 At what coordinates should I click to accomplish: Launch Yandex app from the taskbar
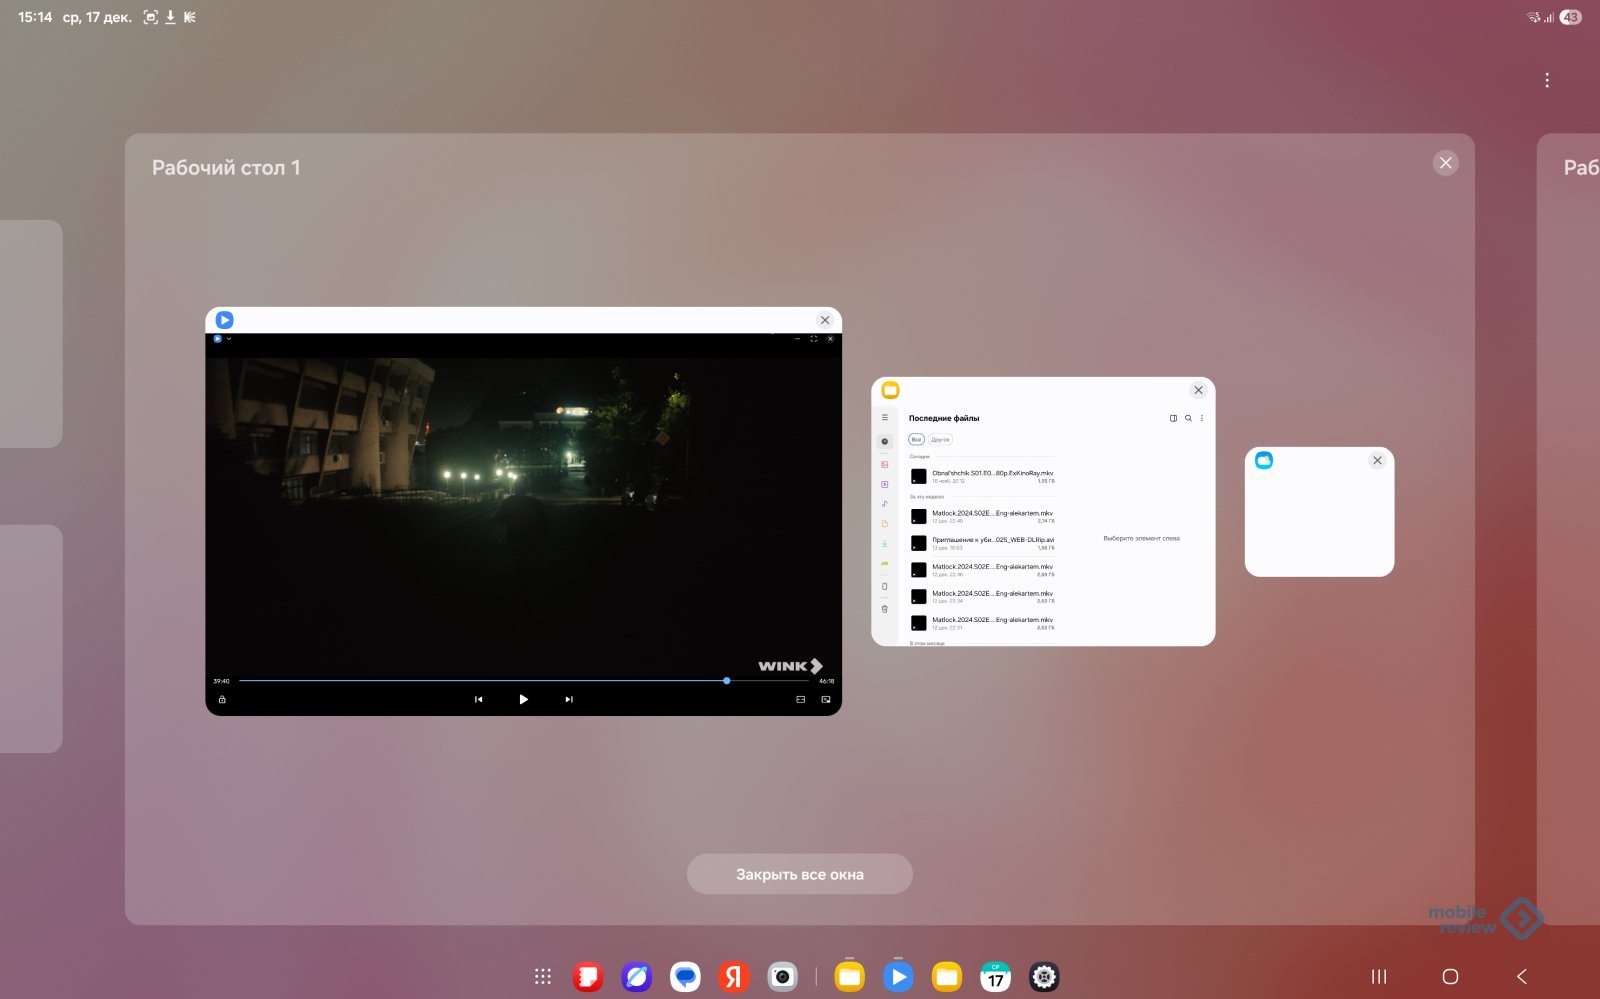coord(734,977)
